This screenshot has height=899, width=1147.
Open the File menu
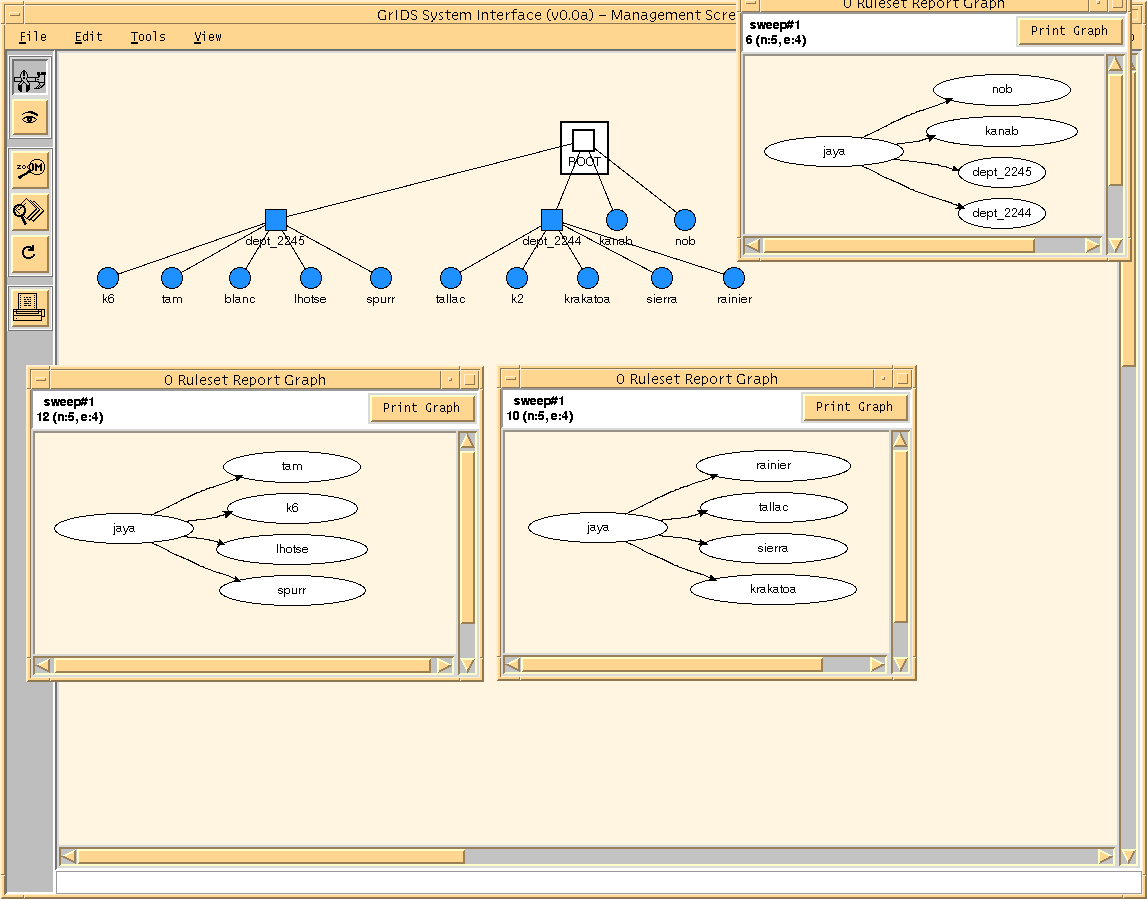33,37
